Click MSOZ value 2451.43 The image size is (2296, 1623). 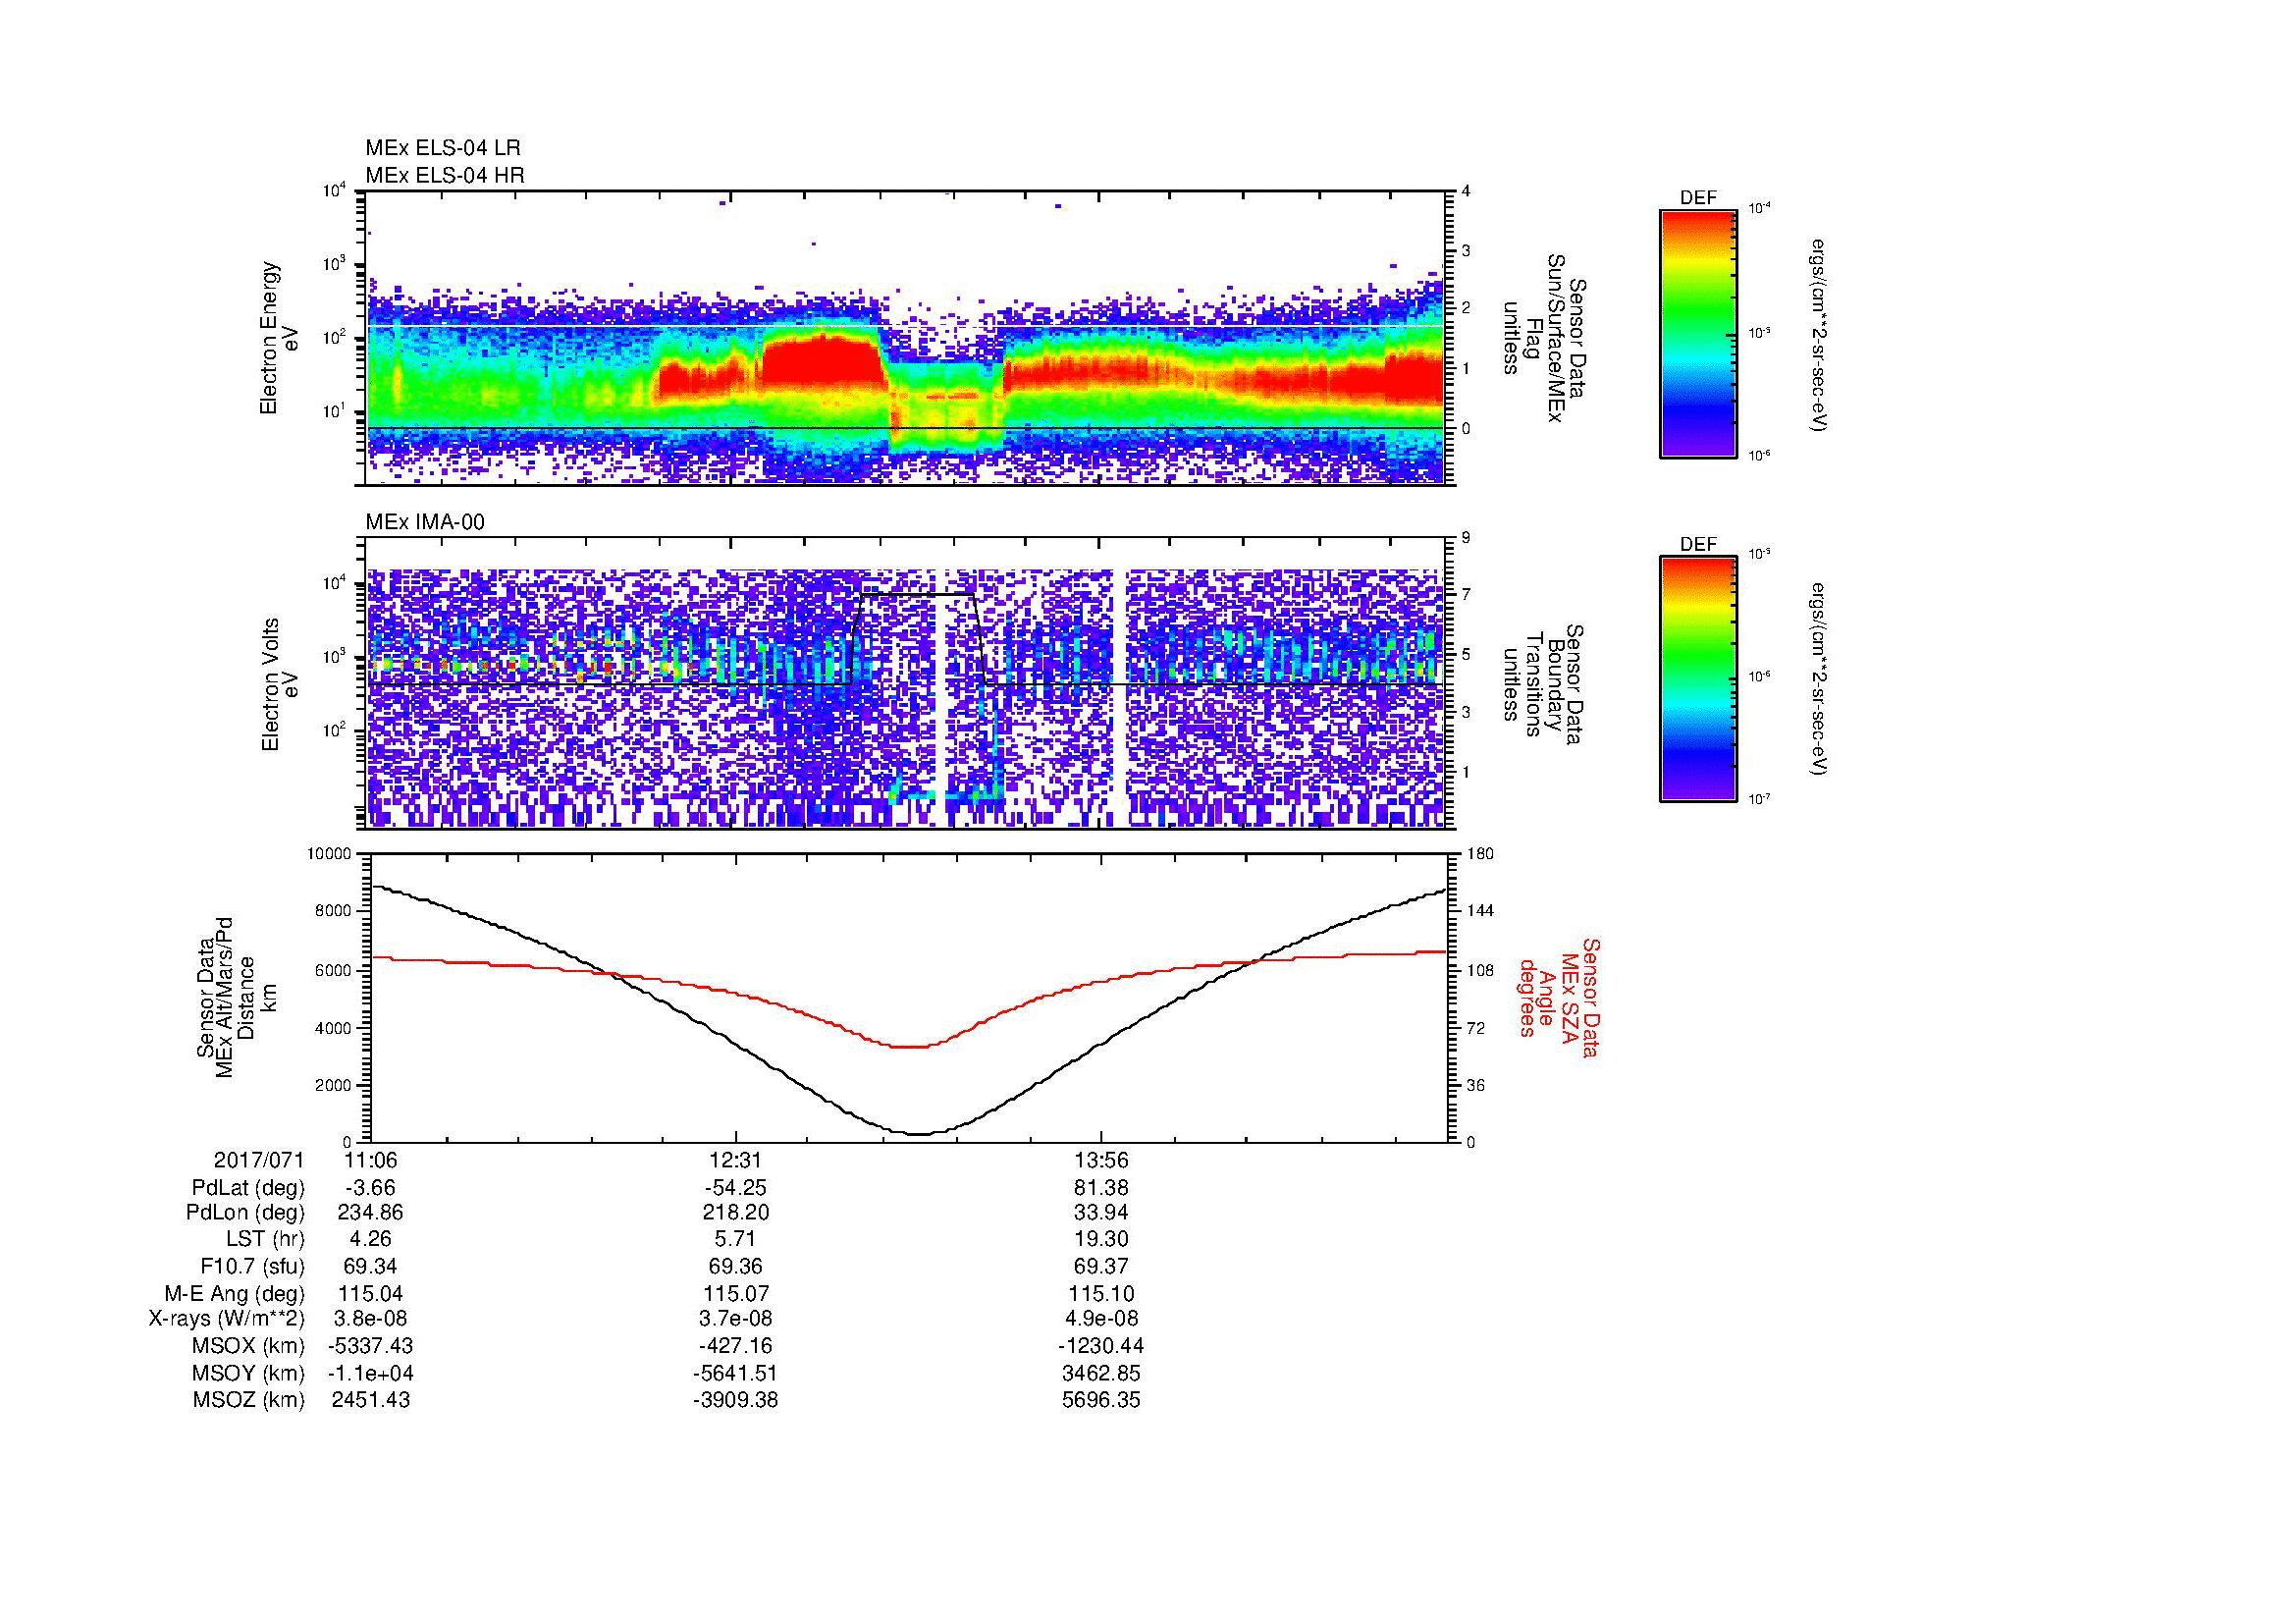[x=371, y=1400]
